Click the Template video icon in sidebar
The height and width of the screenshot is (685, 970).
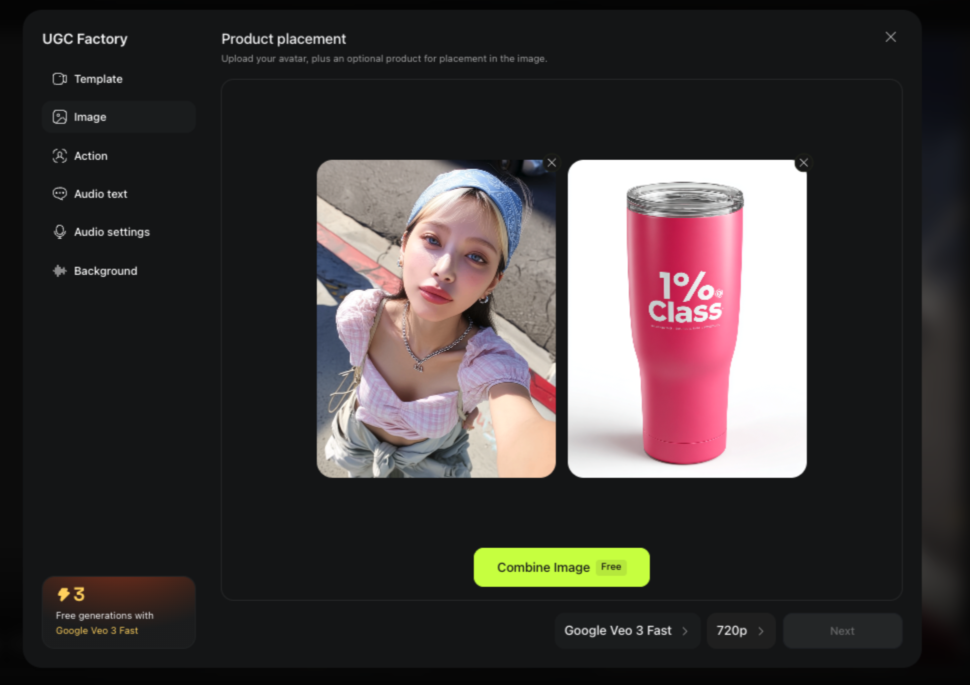coord(59,79)
